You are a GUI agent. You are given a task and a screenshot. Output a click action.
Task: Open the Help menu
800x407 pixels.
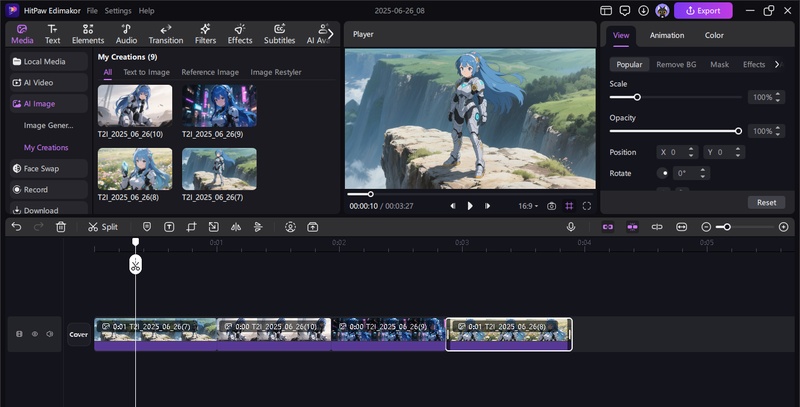coord(146,11)
